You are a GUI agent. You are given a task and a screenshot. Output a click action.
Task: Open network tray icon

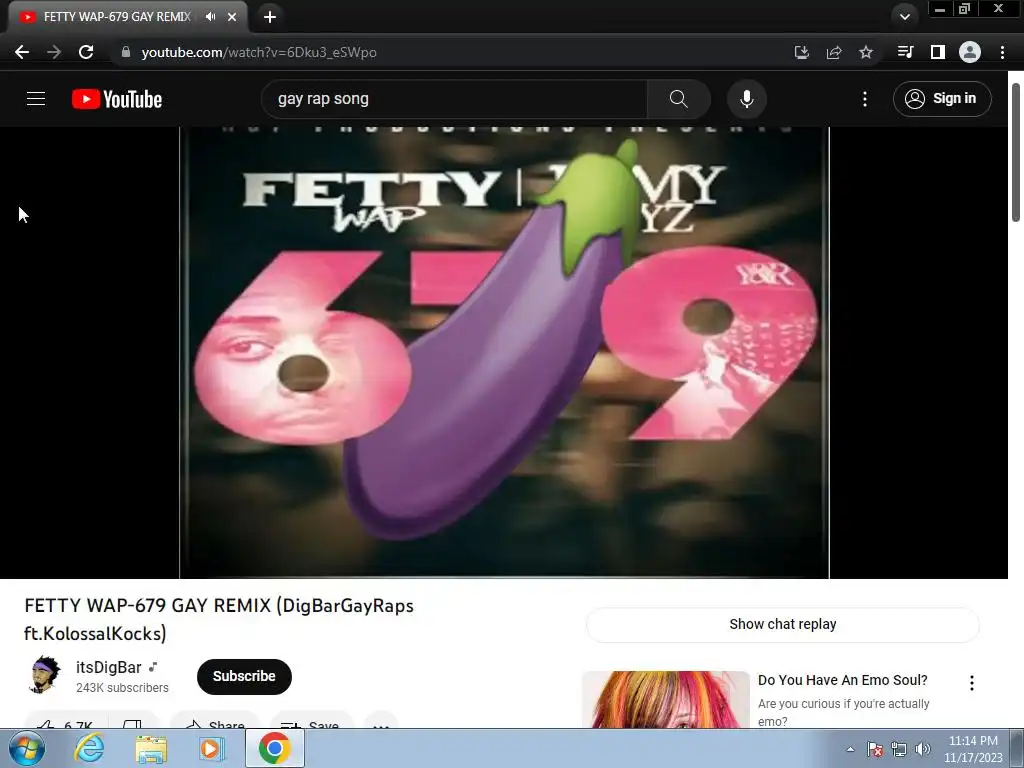click(x=899, y=750)
